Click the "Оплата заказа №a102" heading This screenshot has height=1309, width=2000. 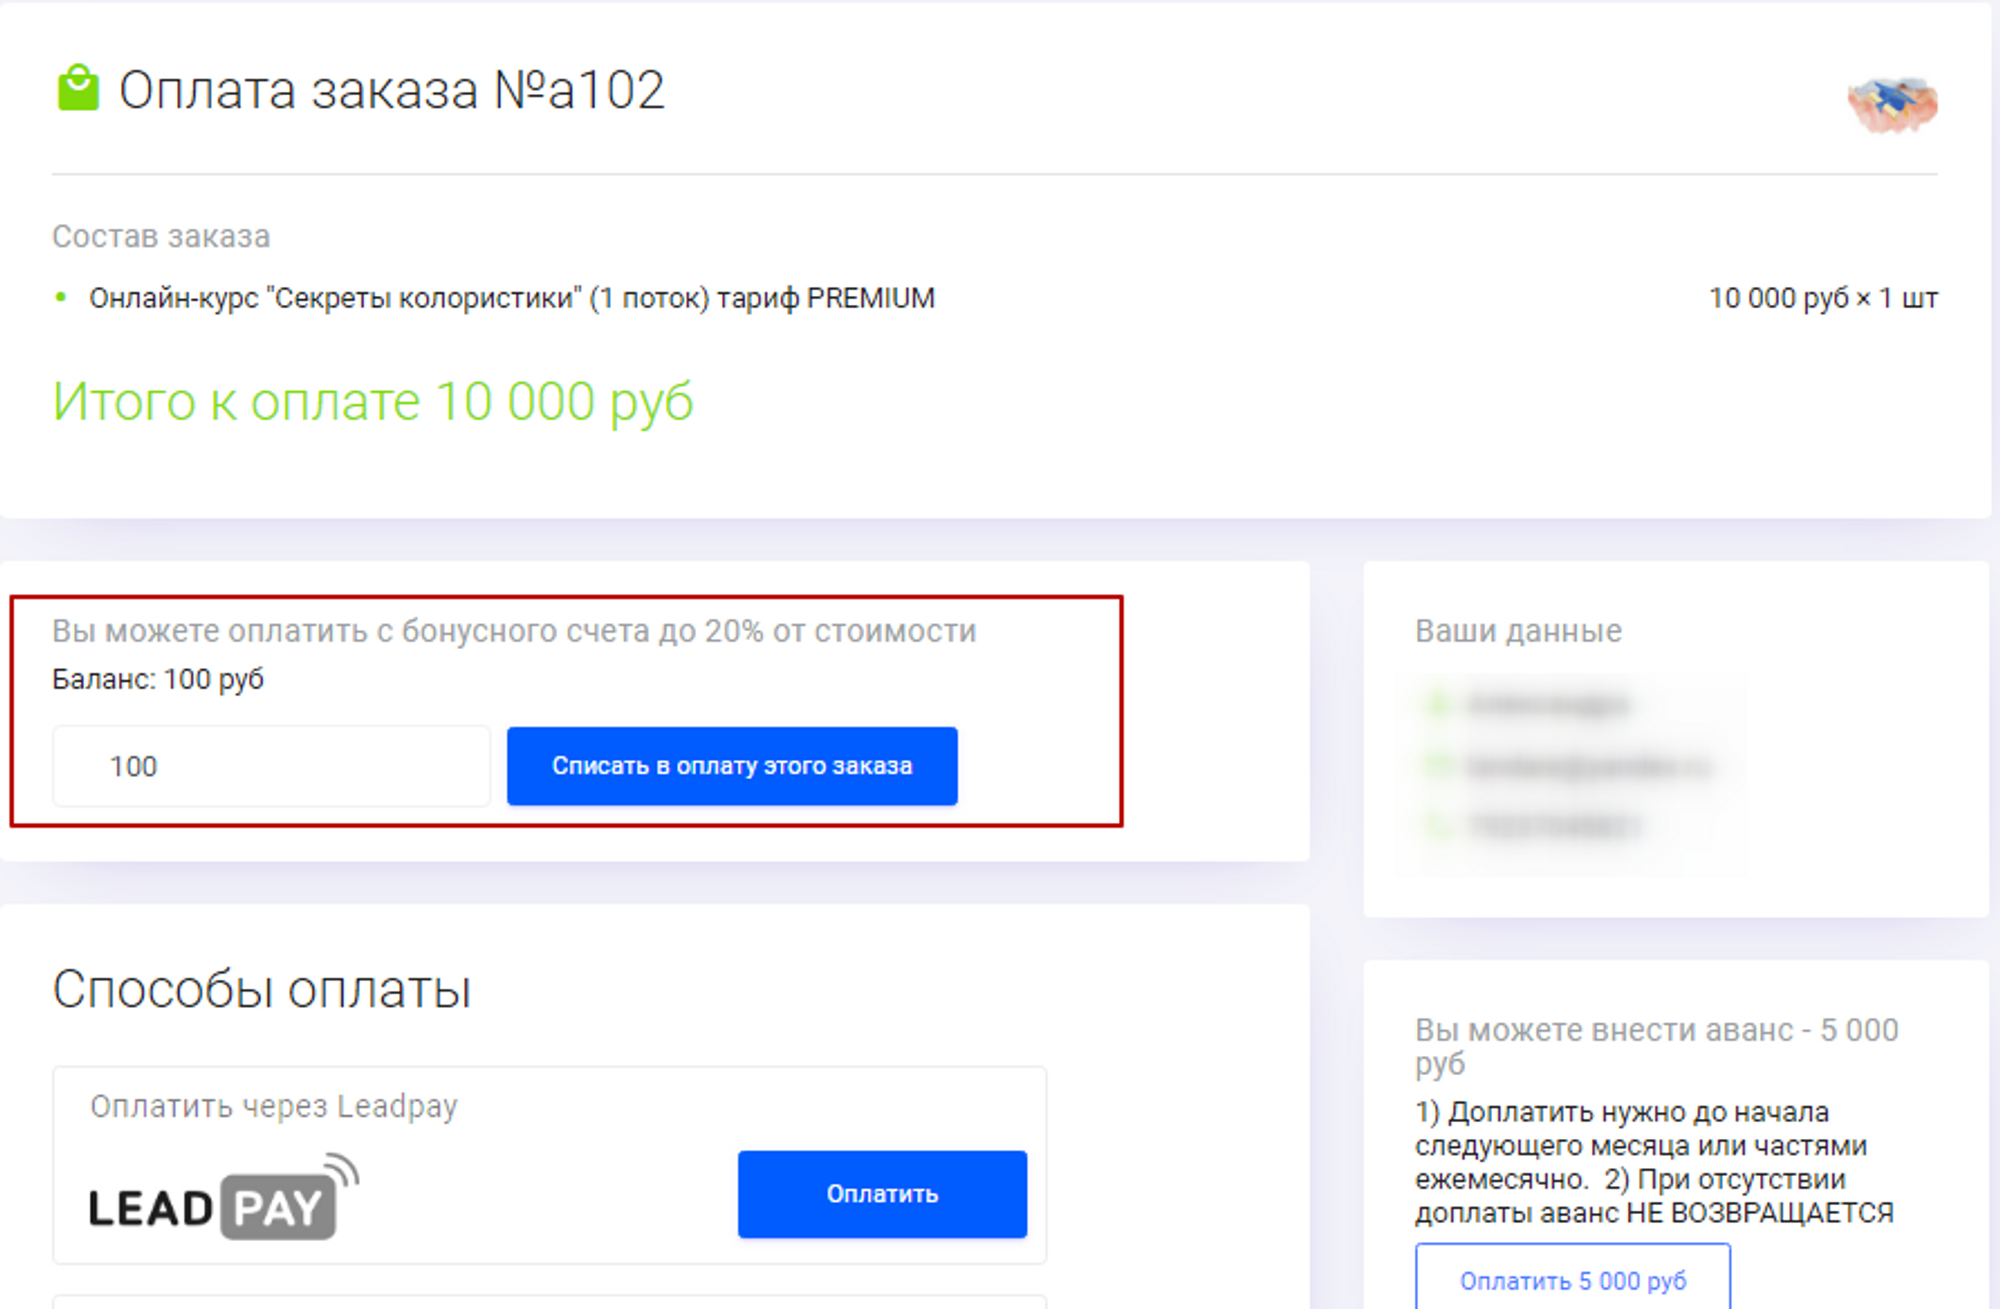pyautogui.click(x=391, y=90)
